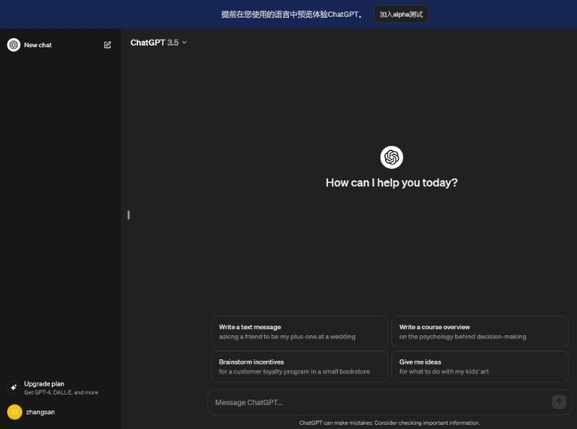Screen dimensions: 577x429
Task: Select the 'Write a text message' suggestion
Action: pyautogui.click(x=300, y=332)
